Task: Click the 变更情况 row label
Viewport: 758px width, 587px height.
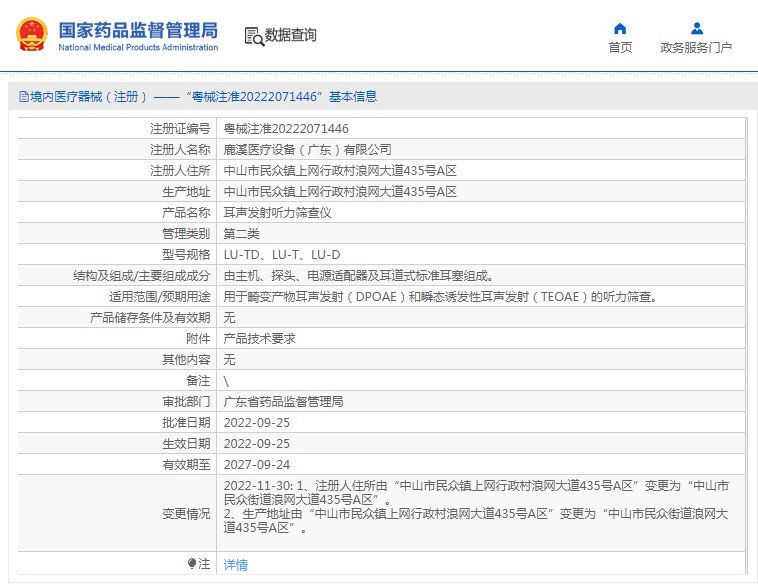Action: (x=186, y=514)
